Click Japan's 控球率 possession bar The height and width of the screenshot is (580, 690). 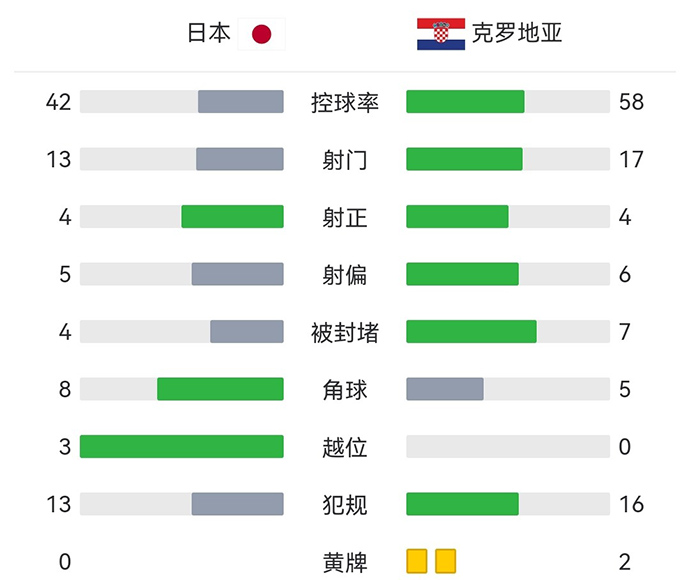click(240, 102)
